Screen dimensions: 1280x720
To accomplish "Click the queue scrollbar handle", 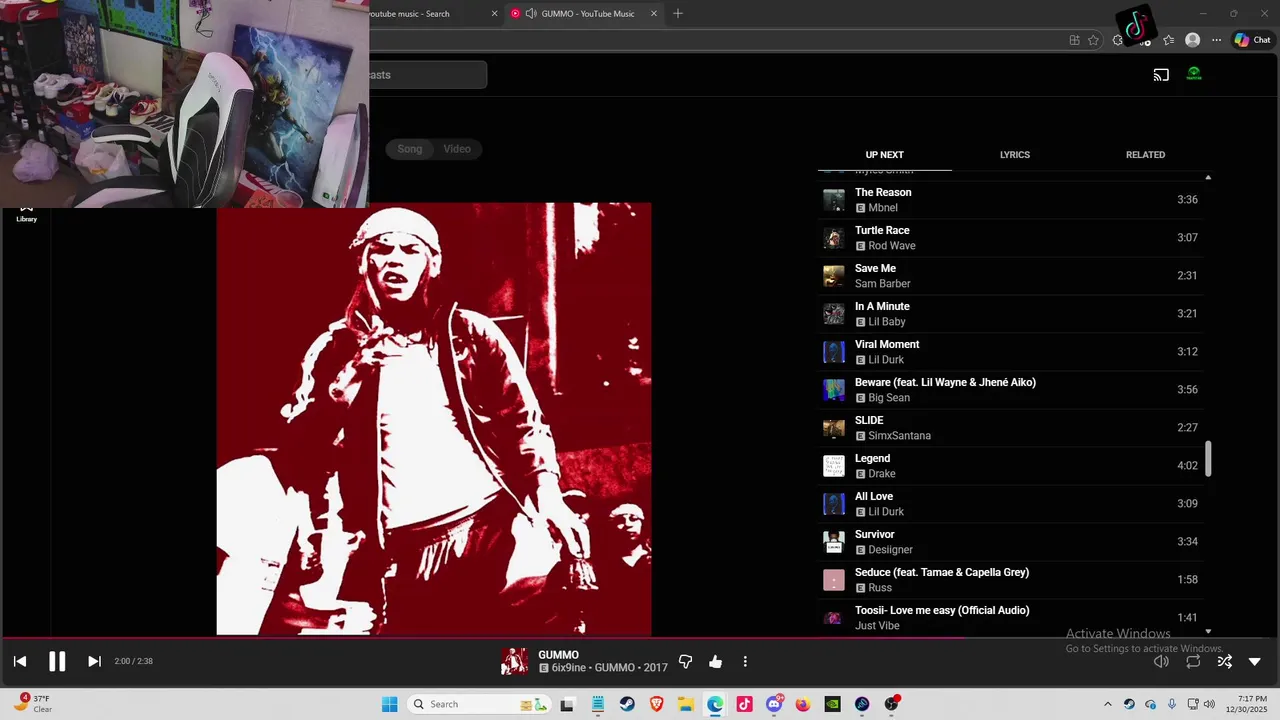I will (1208, 459).
